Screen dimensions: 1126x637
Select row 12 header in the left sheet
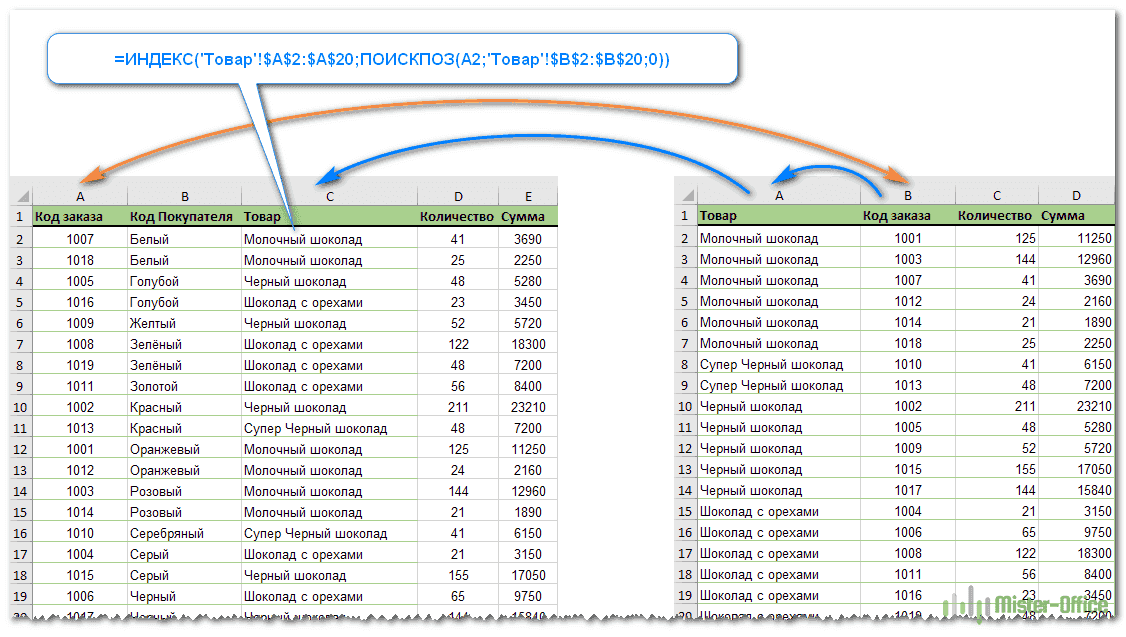[20, 450]
